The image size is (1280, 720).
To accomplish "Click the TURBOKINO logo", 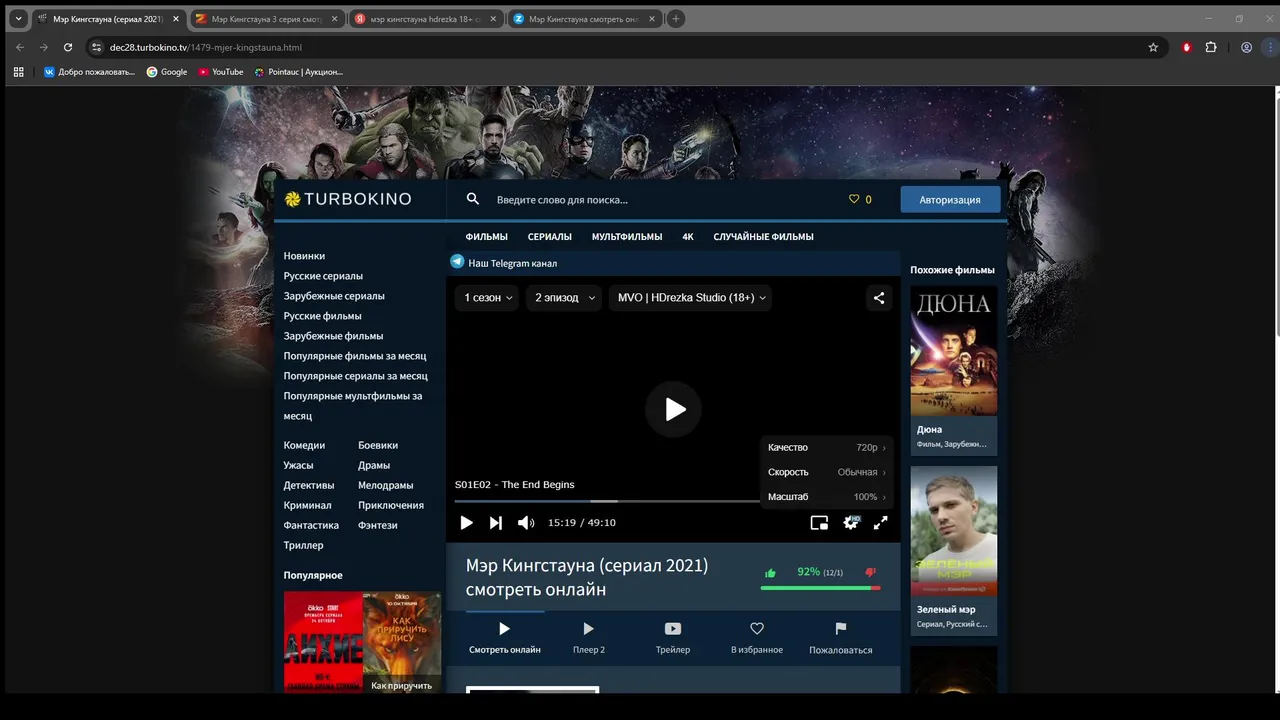I will tap(348, 199).
